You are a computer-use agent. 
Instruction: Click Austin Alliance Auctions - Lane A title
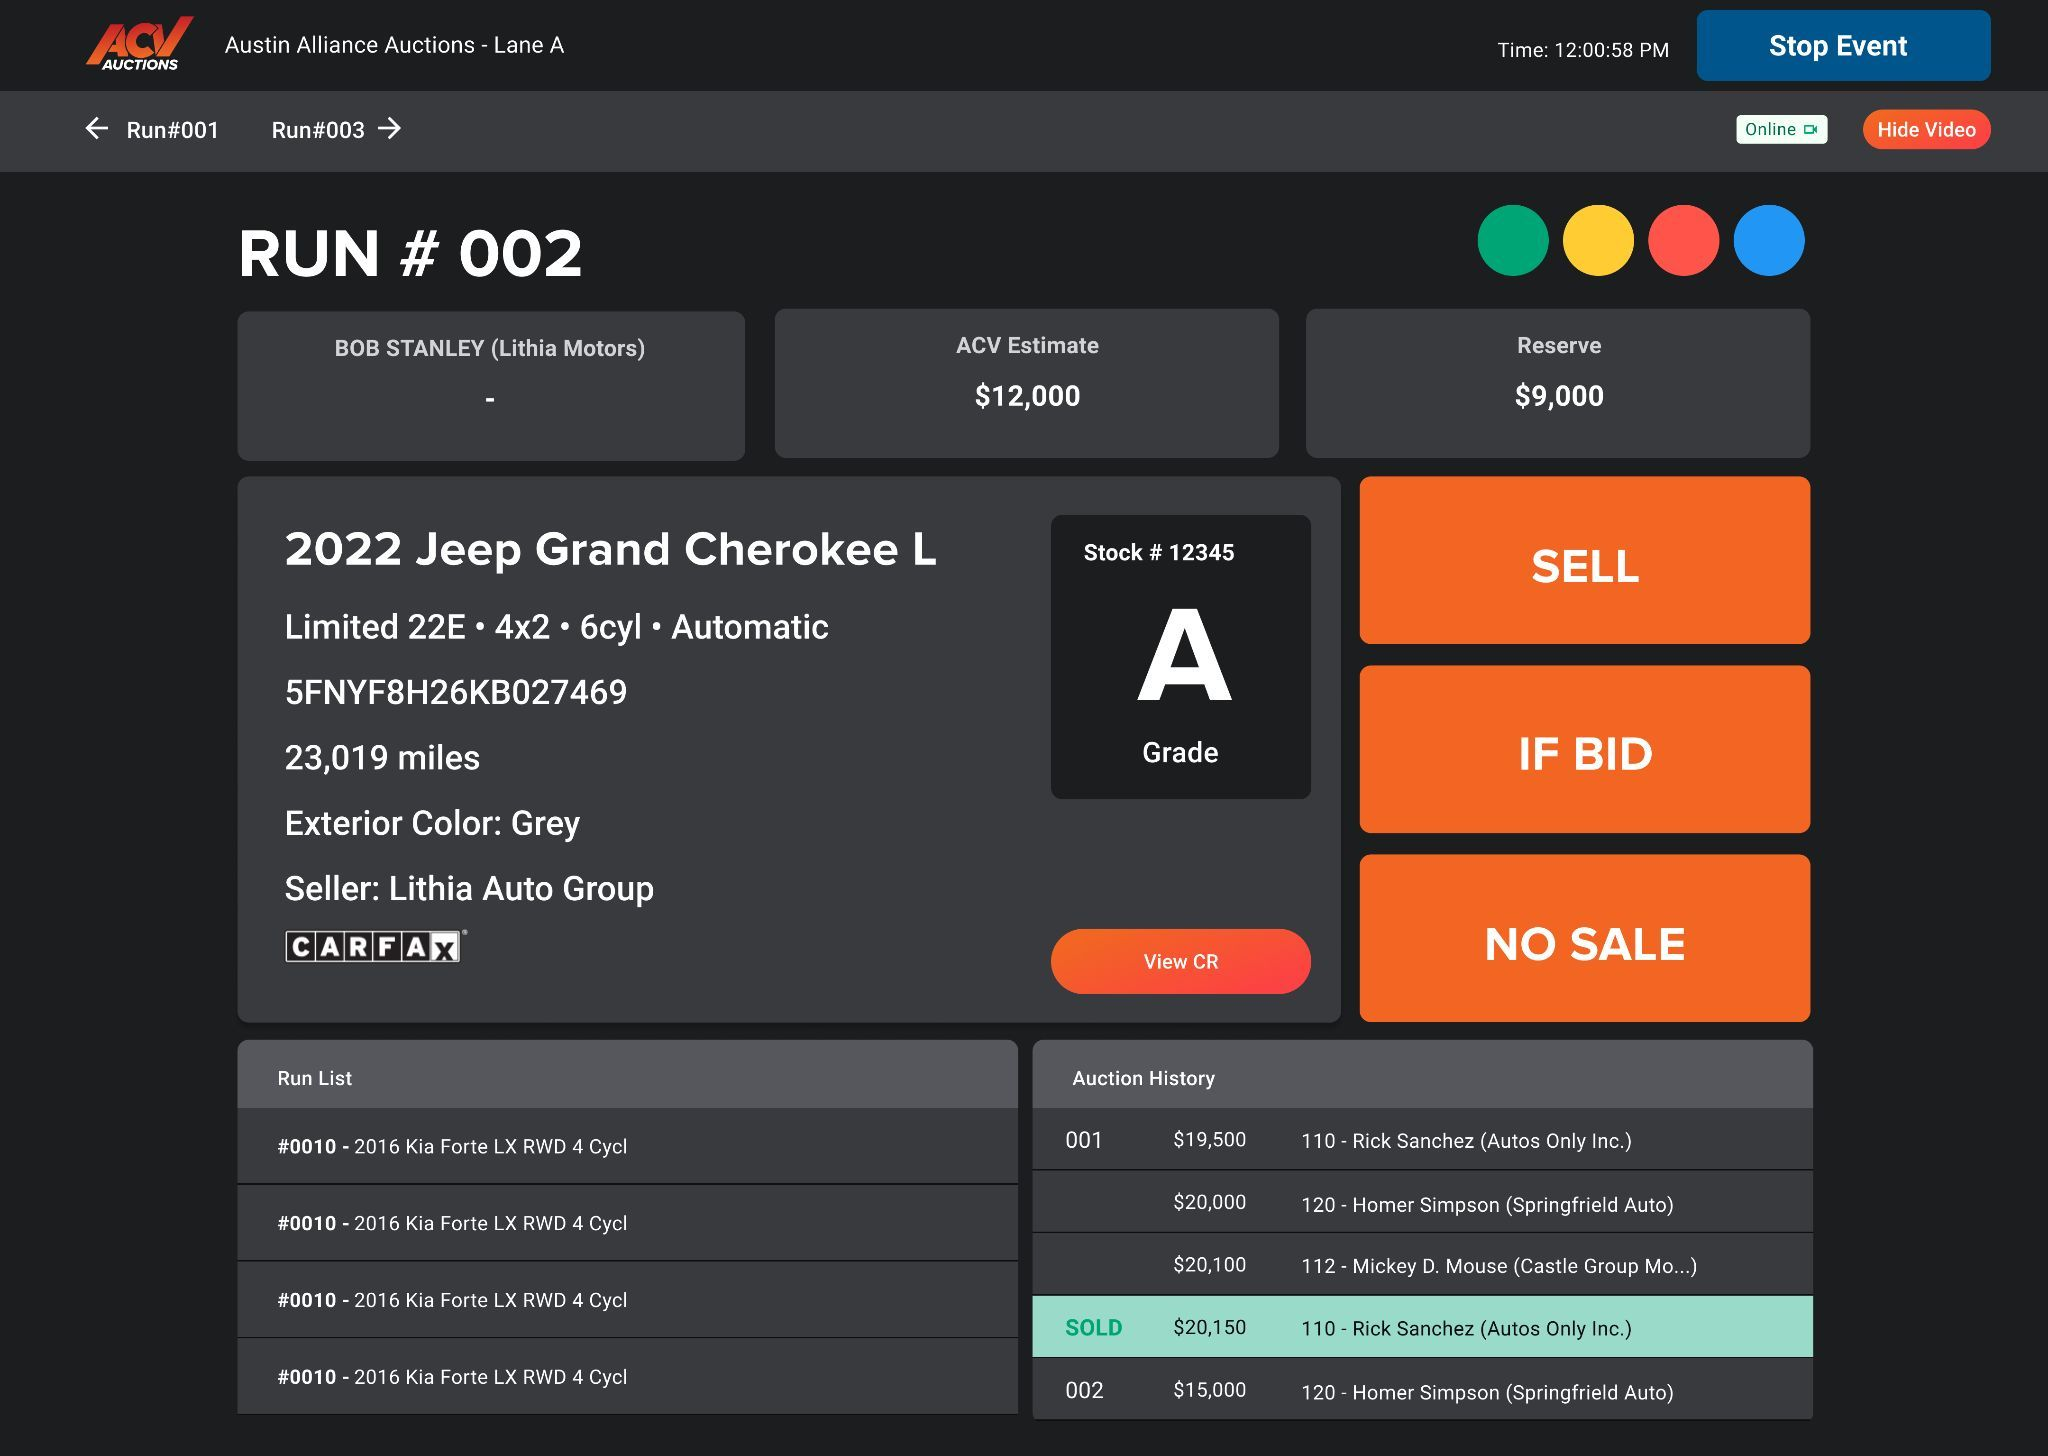[x=394, y=45]
